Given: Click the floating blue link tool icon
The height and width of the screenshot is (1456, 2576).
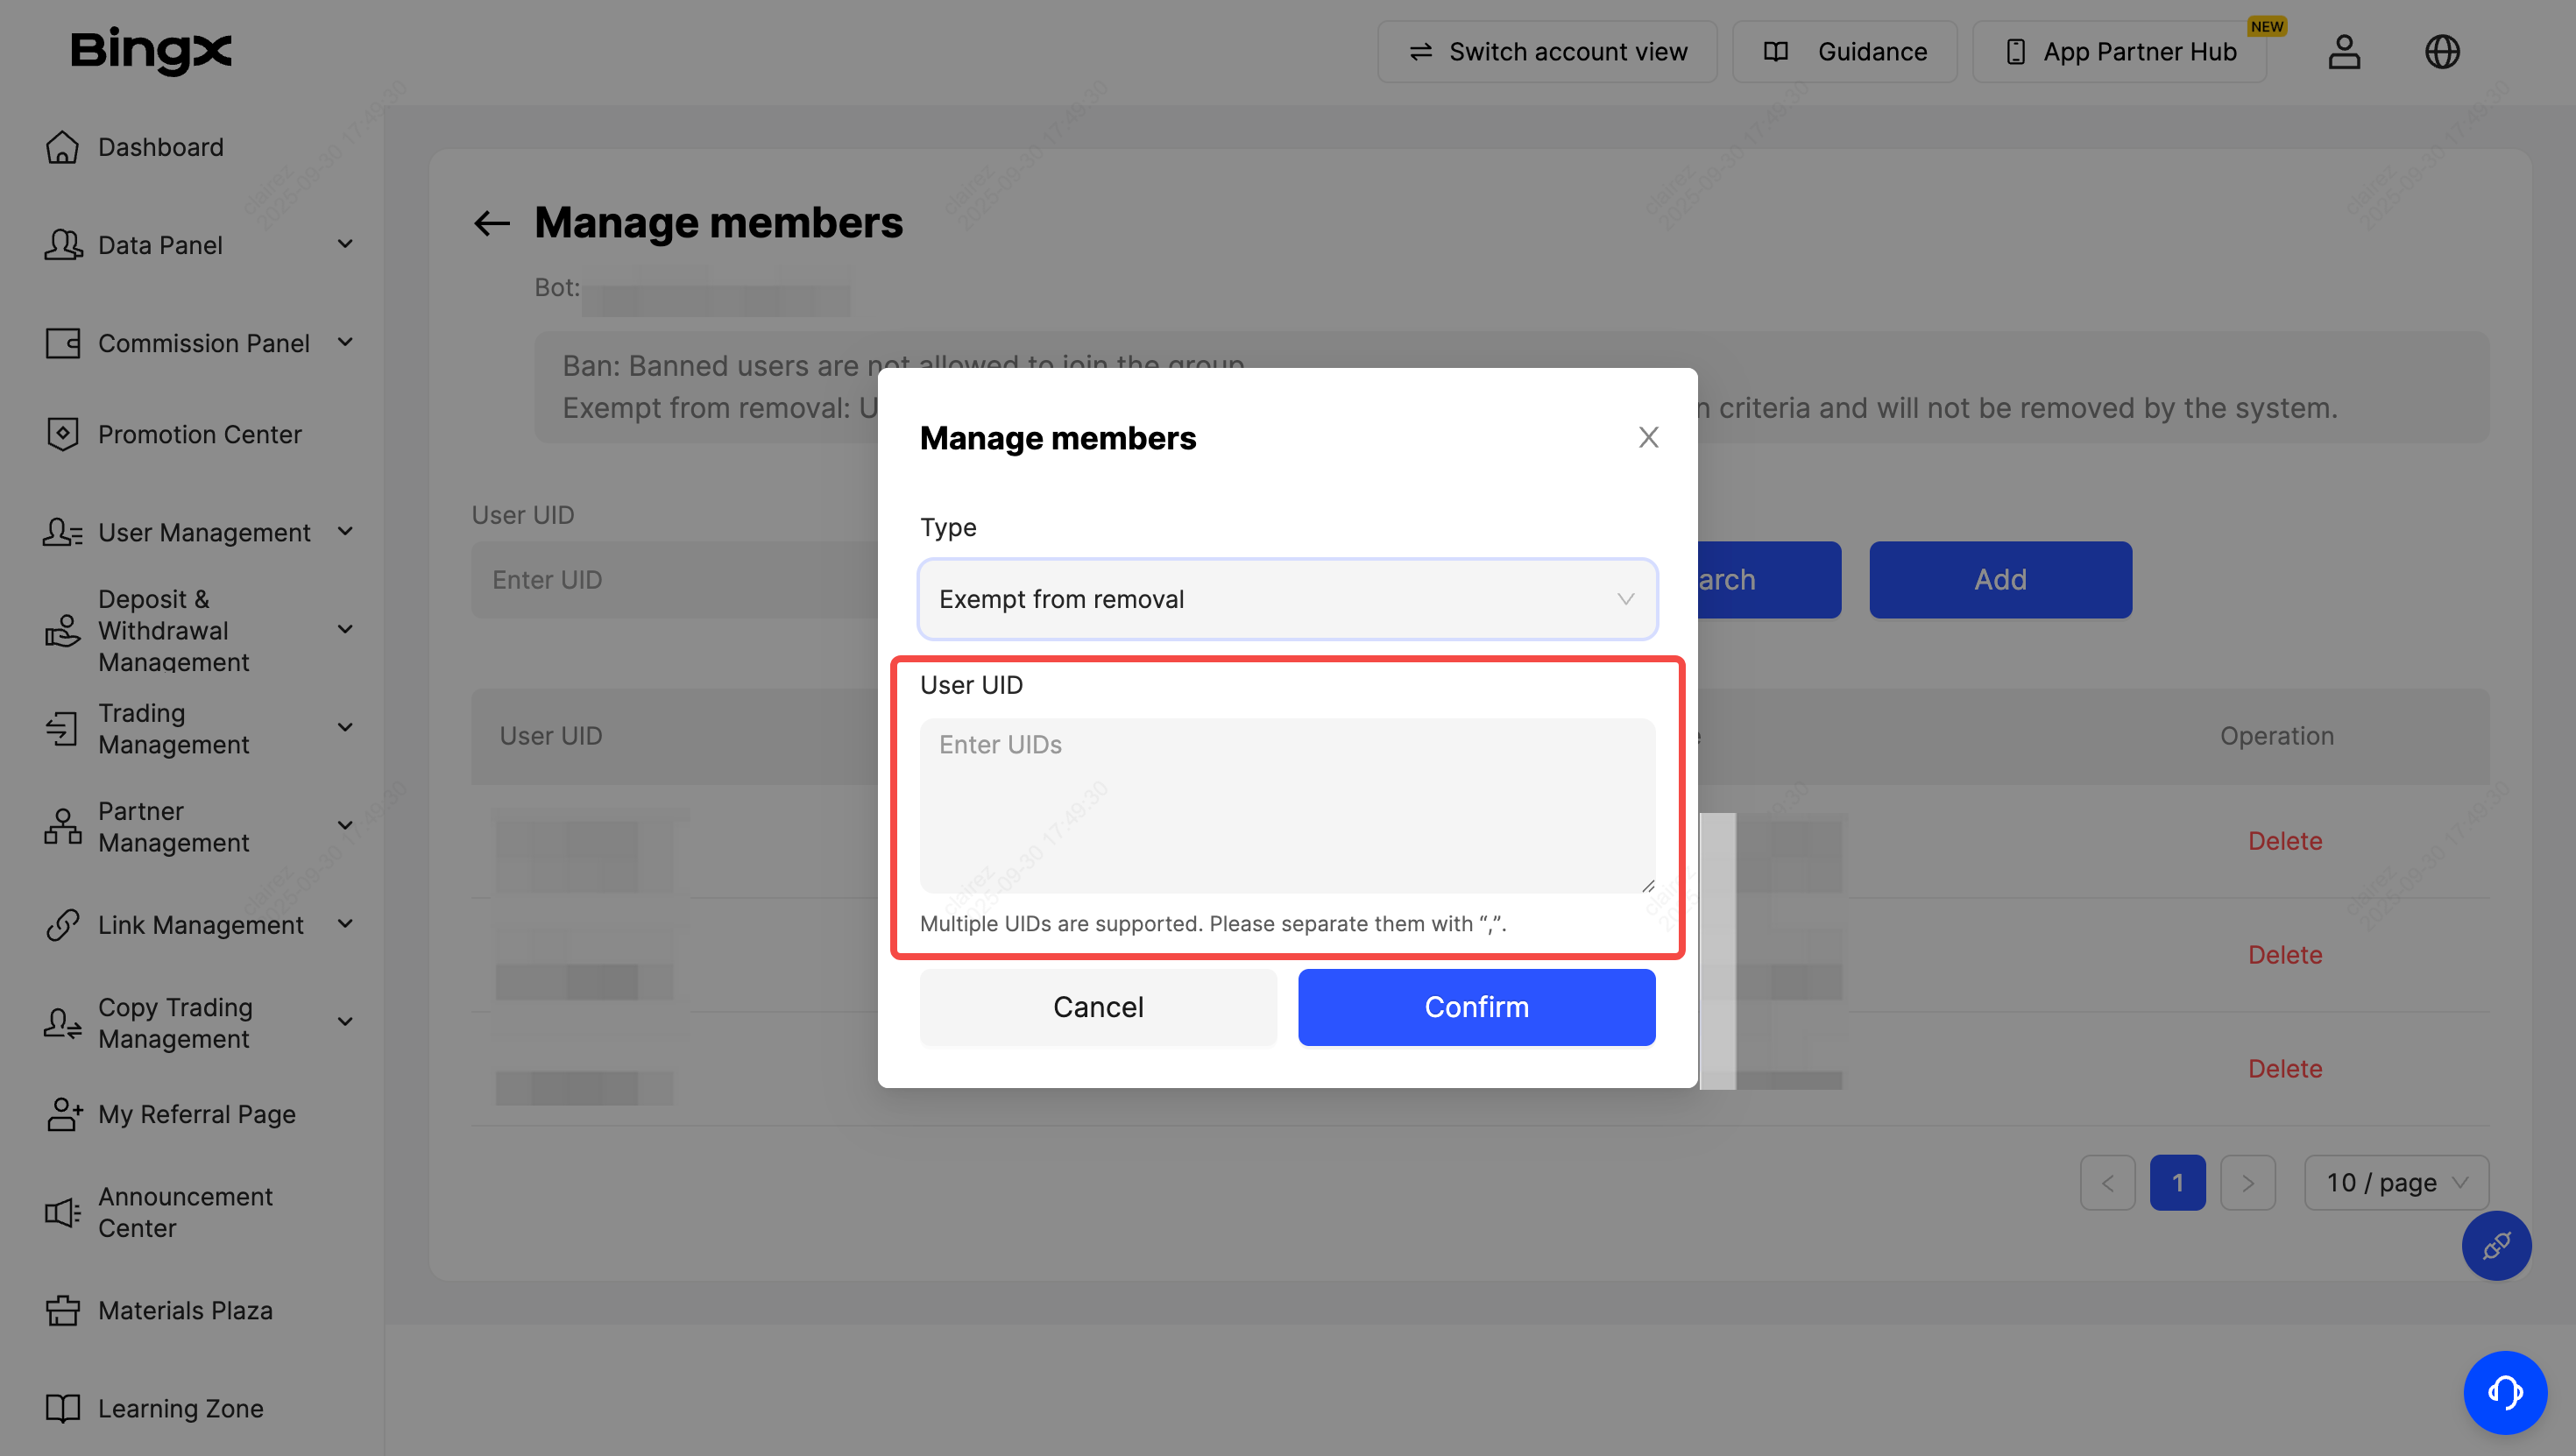Looking at the screenshot, I should pyautogui.click(x=2496, y=1246).
